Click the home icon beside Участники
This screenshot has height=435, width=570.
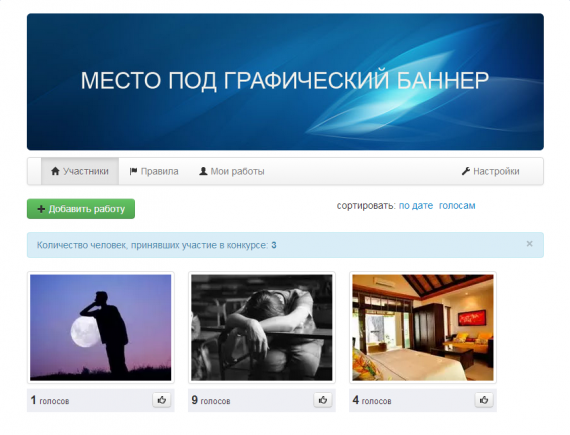pyautogui.click(x=55, y=171)
